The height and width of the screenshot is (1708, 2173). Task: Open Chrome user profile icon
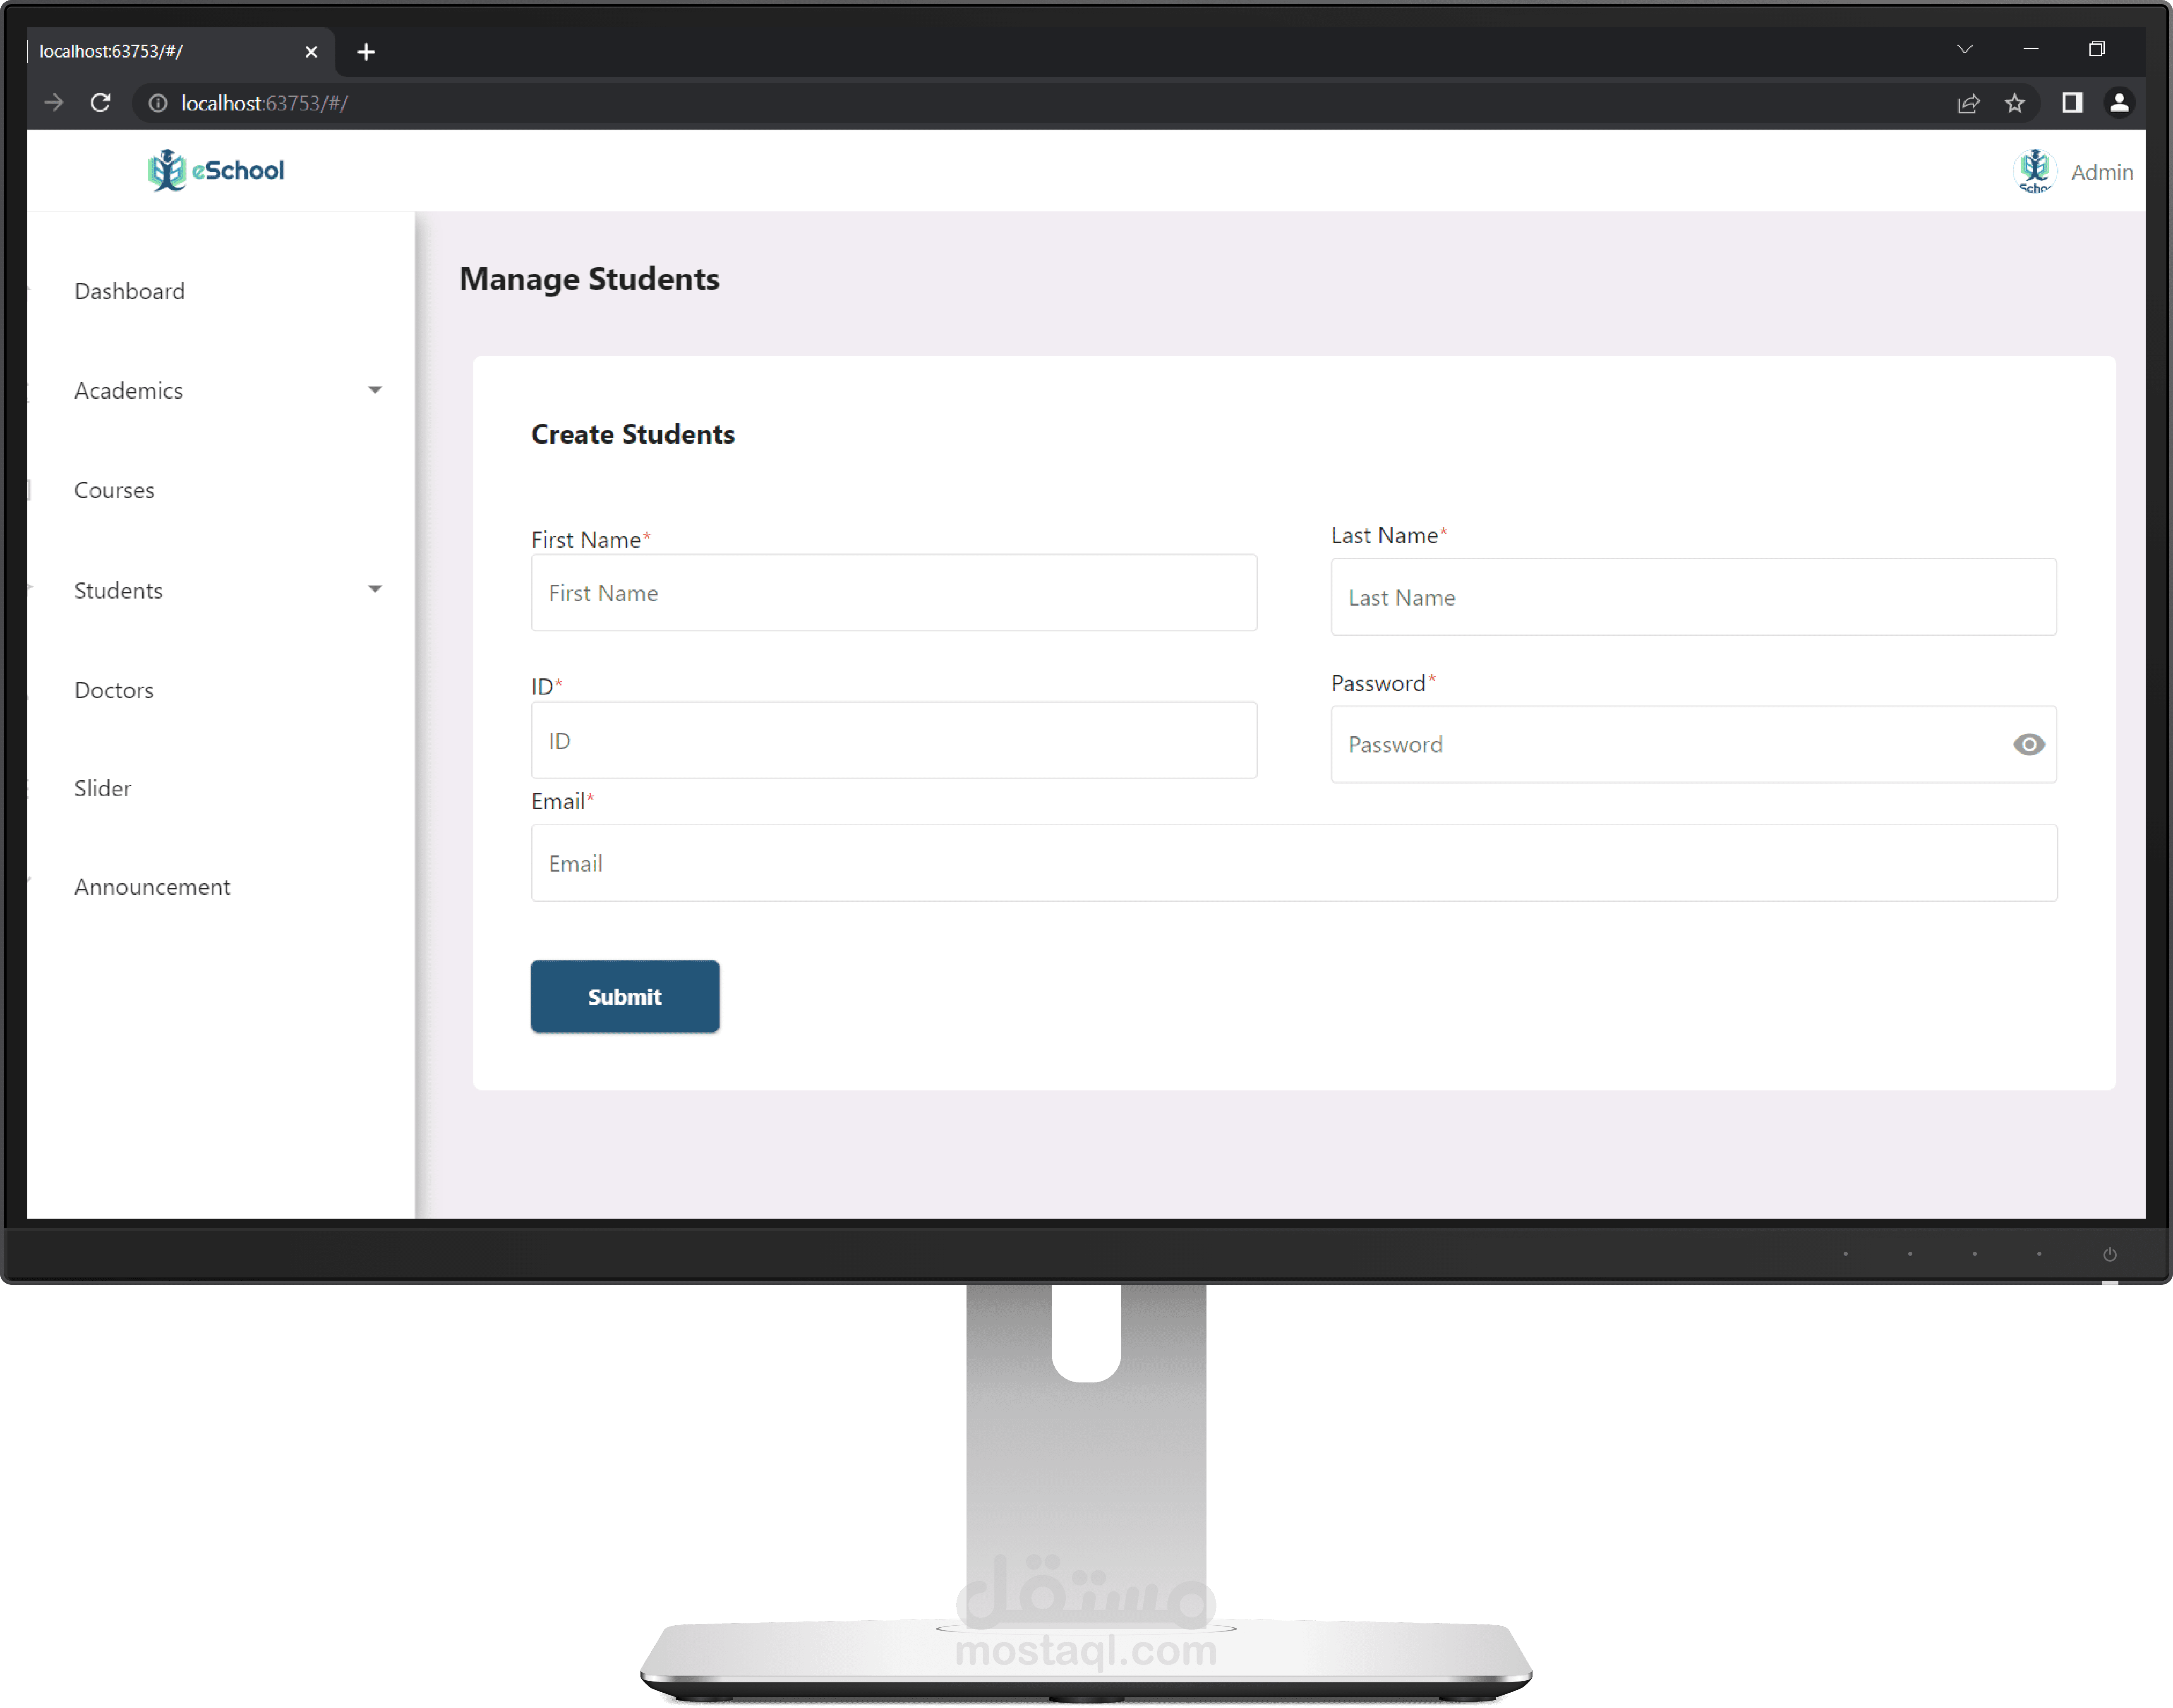coord(2118,103)
